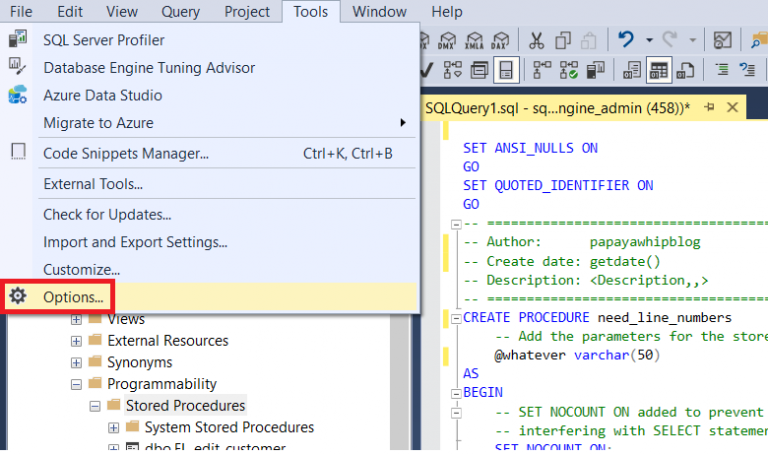Open the Help menu

tap(447, 11)
